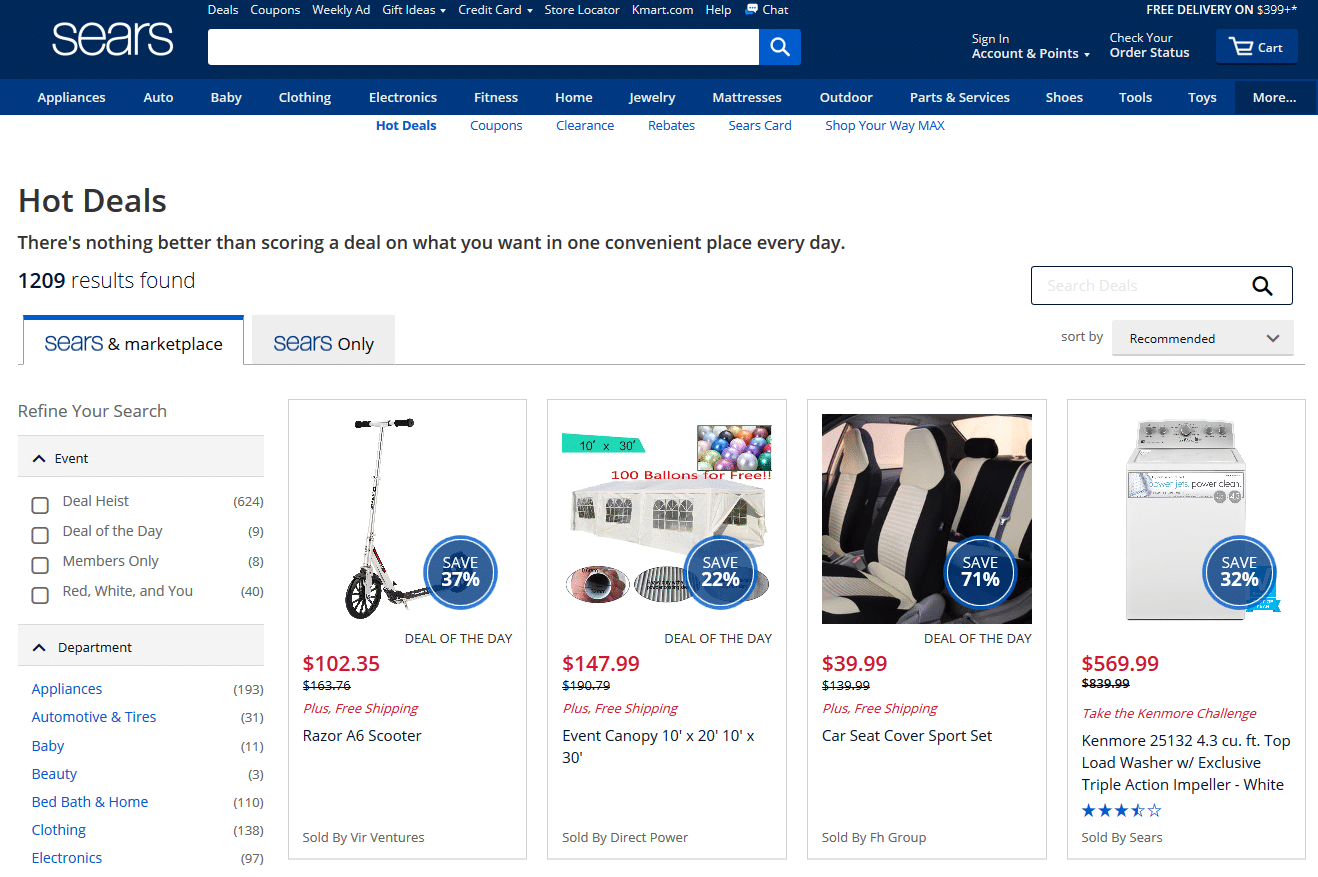Click the Search Deals magnifier icon
Image resolution: width=1318 pixels, height=877 pixels.
point(1262,286)
